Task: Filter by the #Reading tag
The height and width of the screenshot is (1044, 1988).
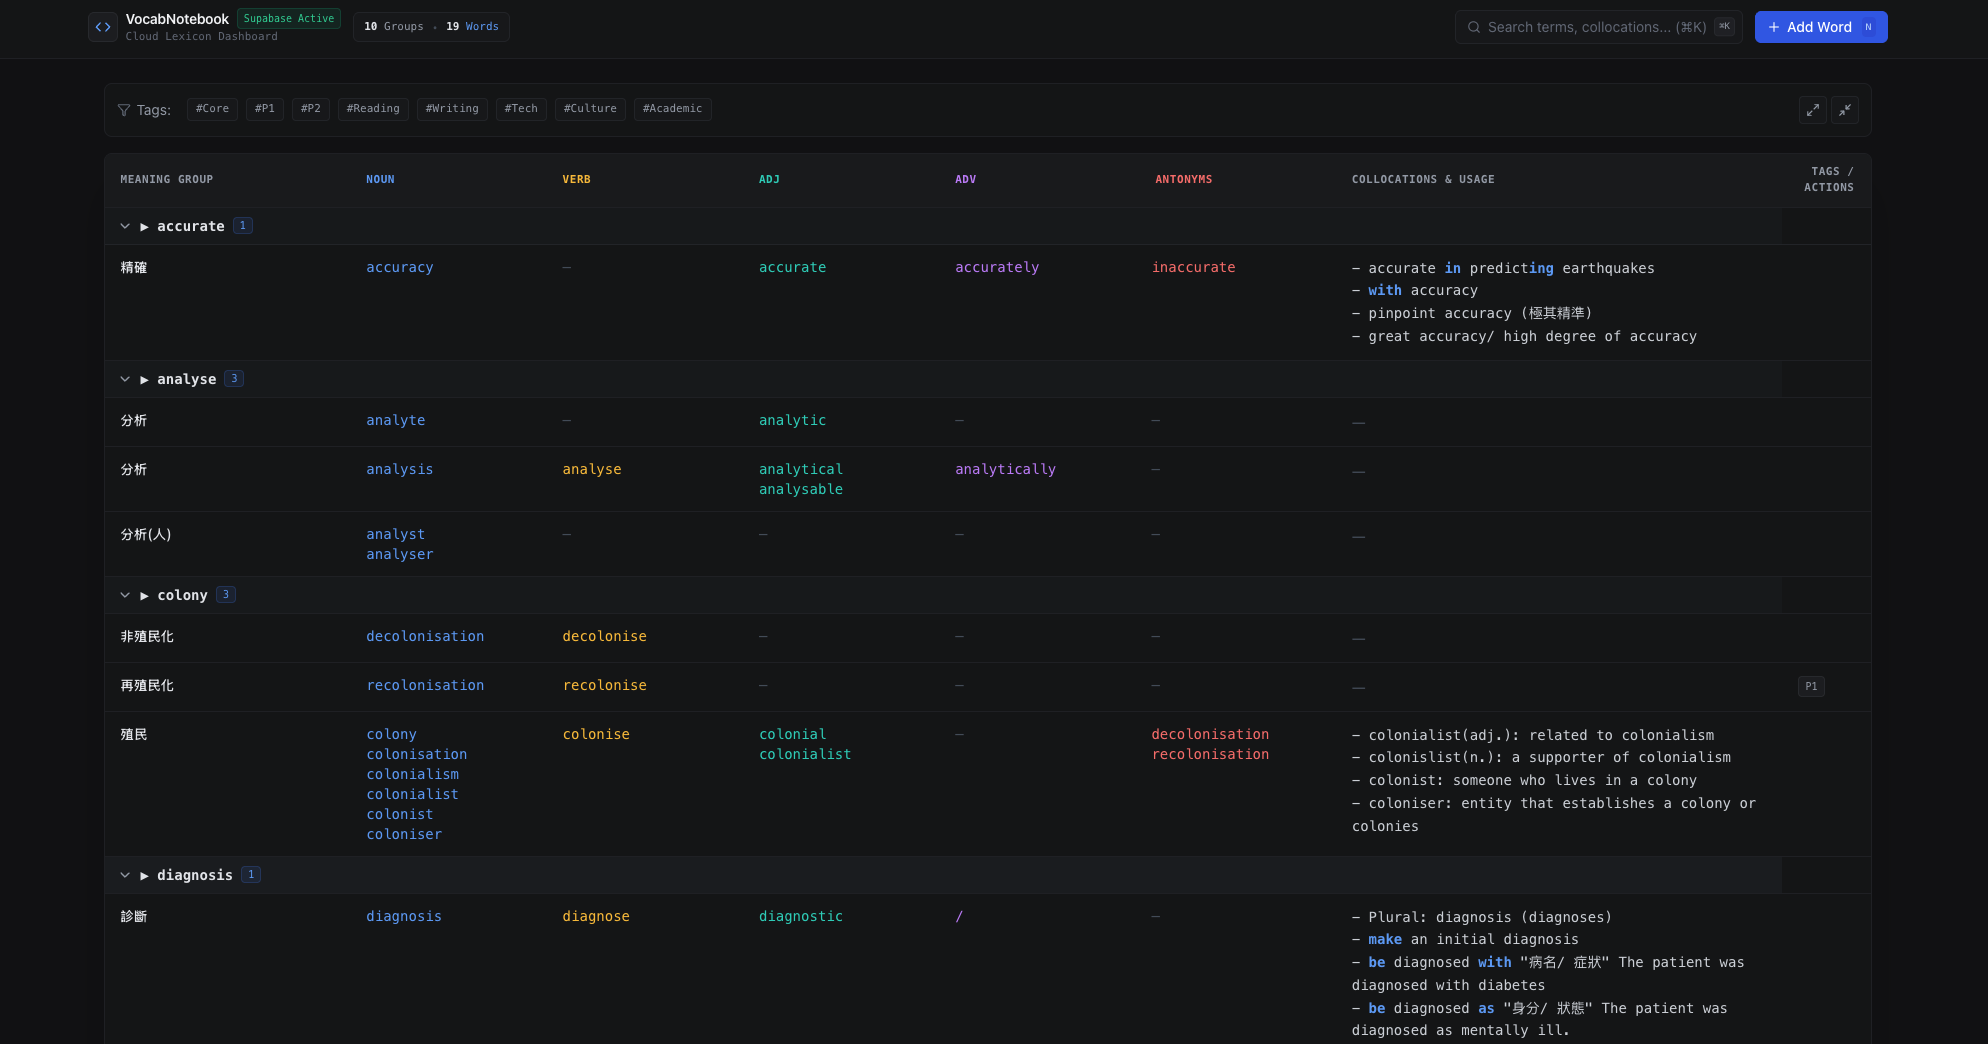Action: [373, 109]
